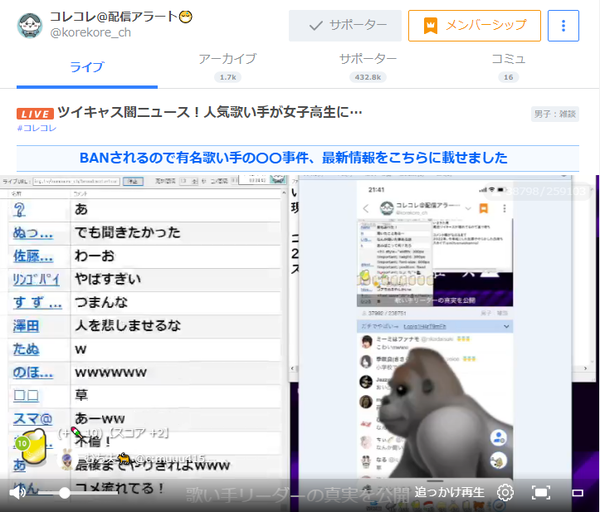
Task: Open the サポーター tab showing 432.8k
Action: [368, 67]
